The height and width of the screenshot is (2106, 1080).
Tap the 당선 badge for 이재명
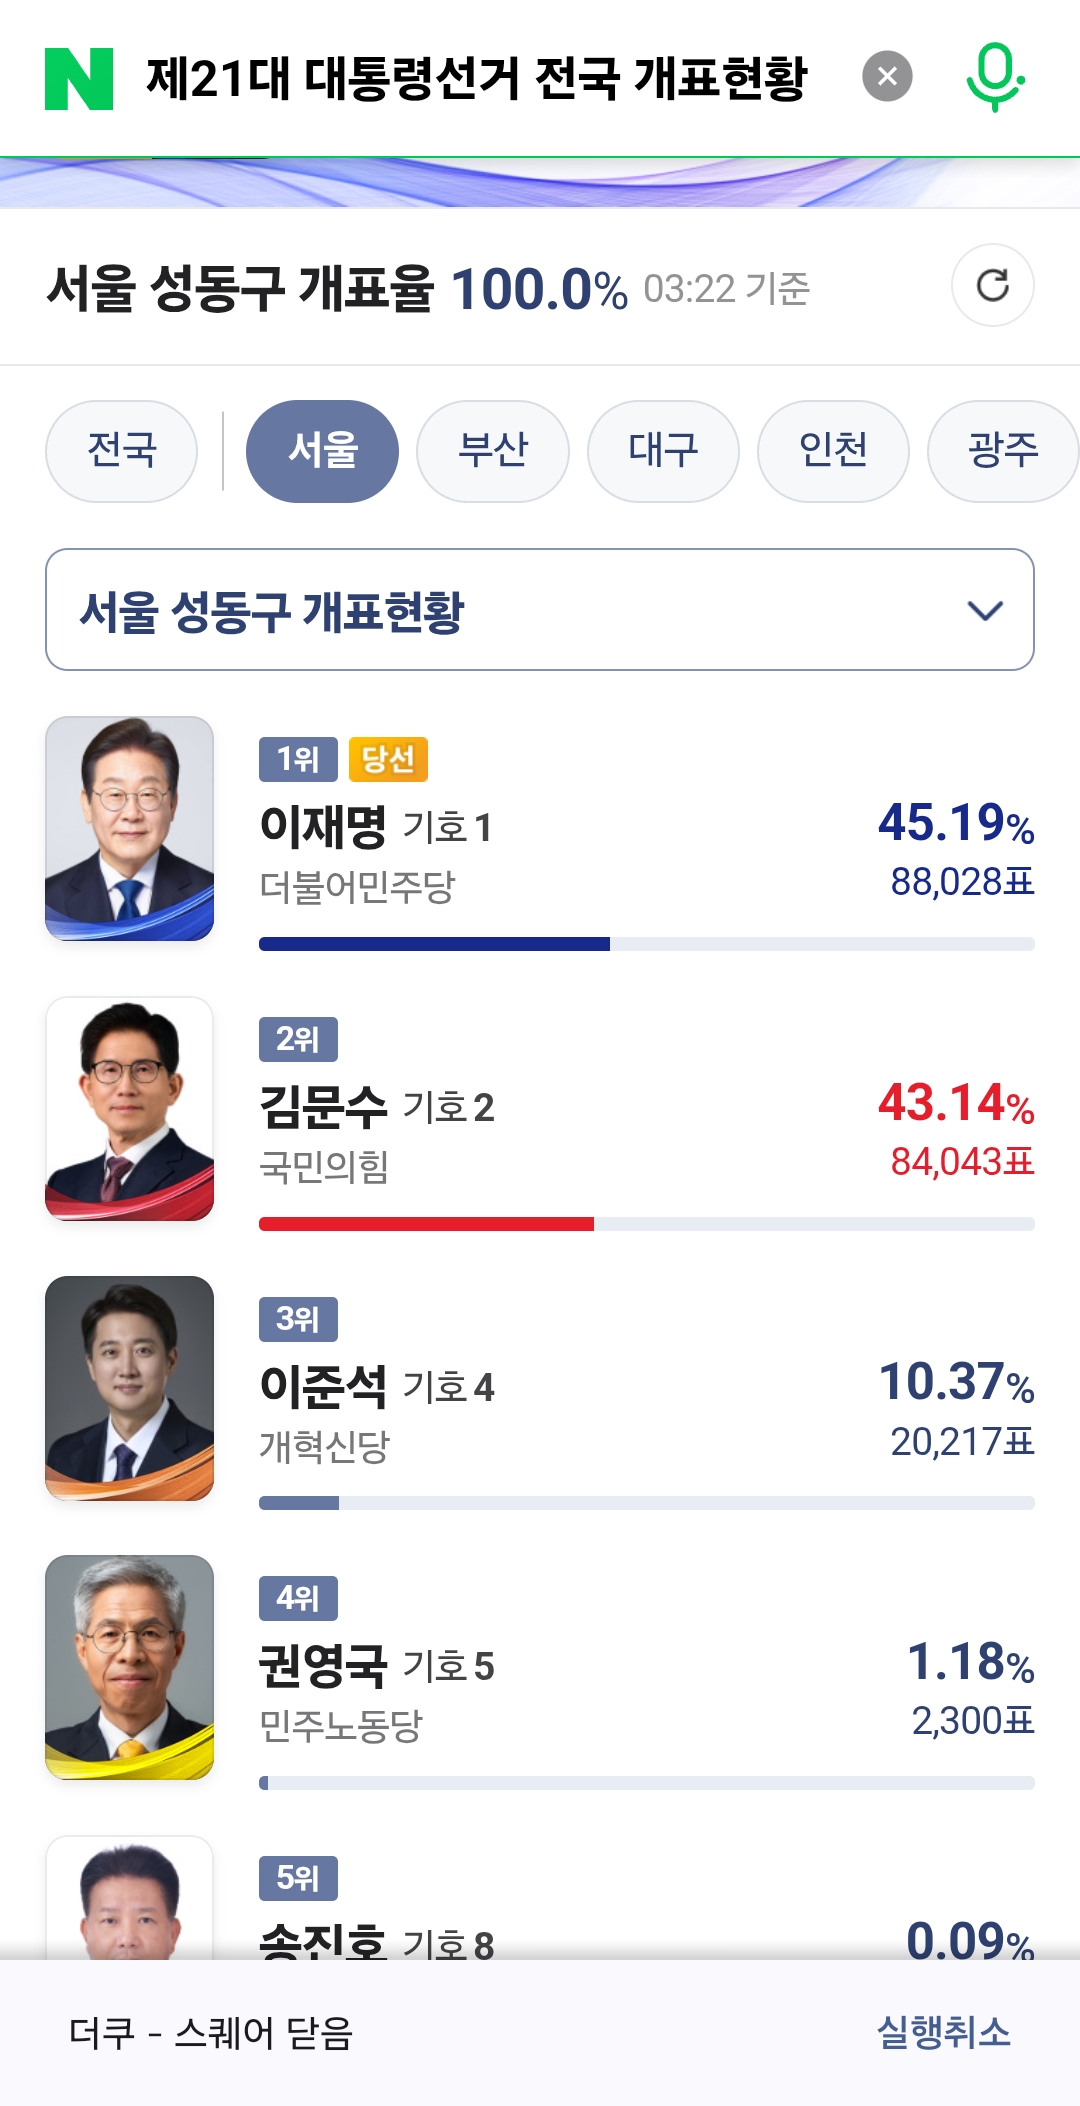[388, 760]
